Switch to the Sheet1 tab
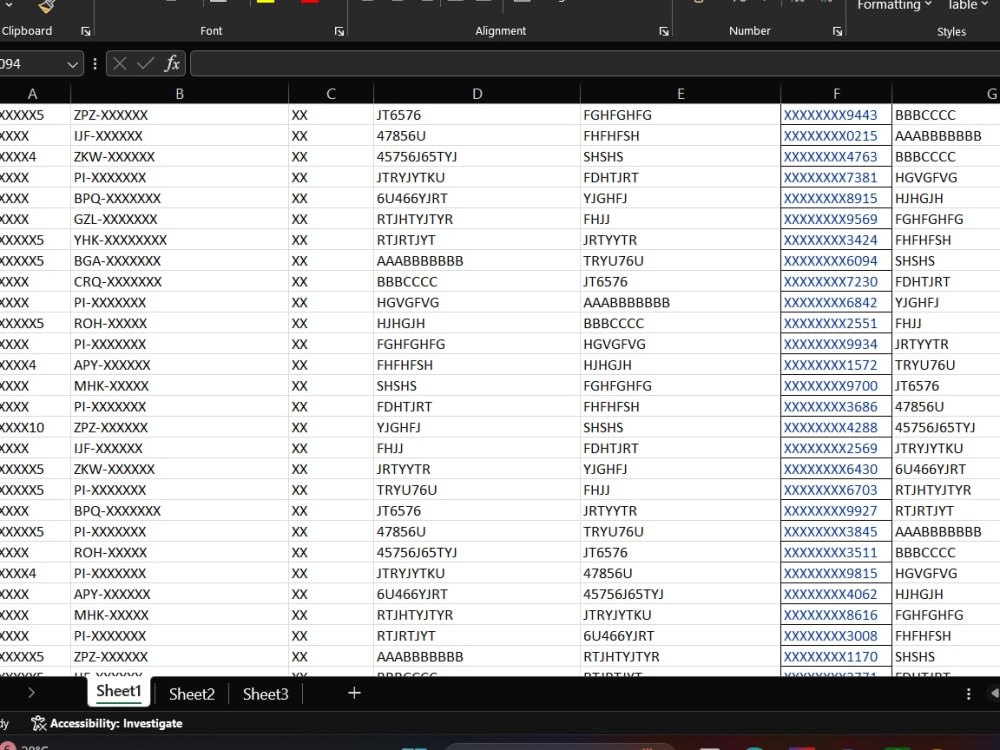Image resolution: width=1000 pixels, height=750 pixels. pyautogui.click(x=119, y=691)
